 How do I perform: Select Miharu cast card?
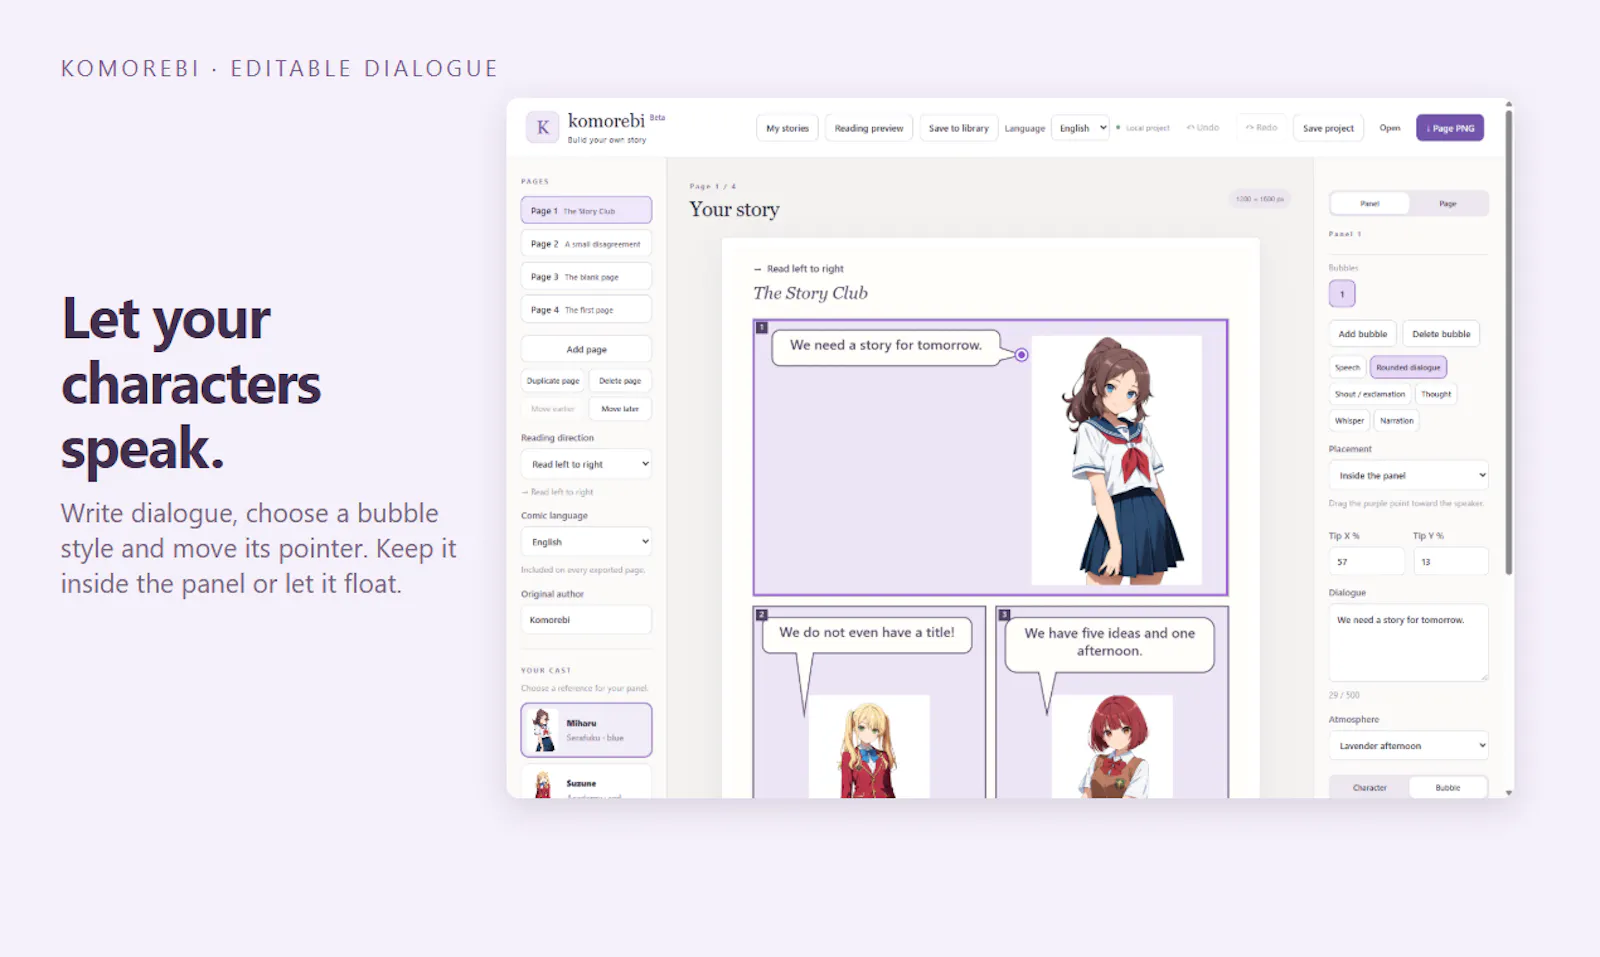point(586,730)
